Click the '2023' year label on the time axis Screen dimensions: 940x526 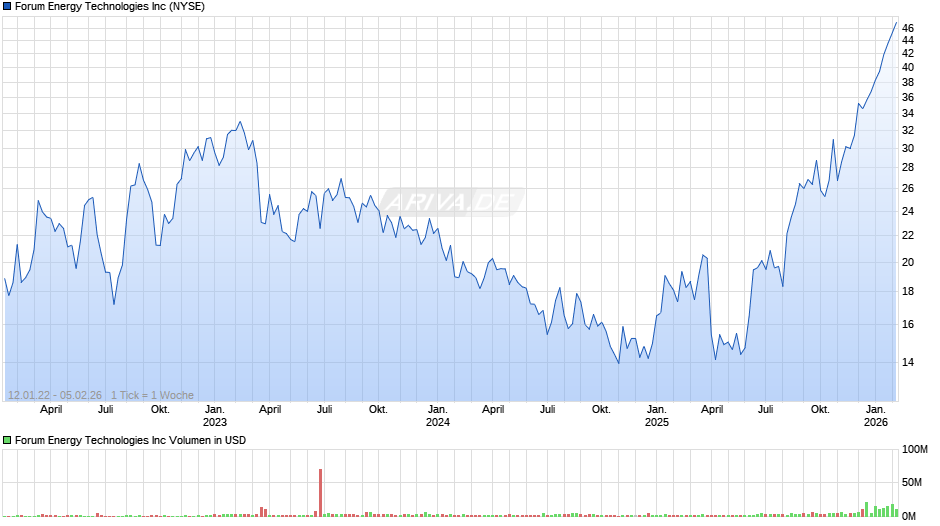[215, 422]
